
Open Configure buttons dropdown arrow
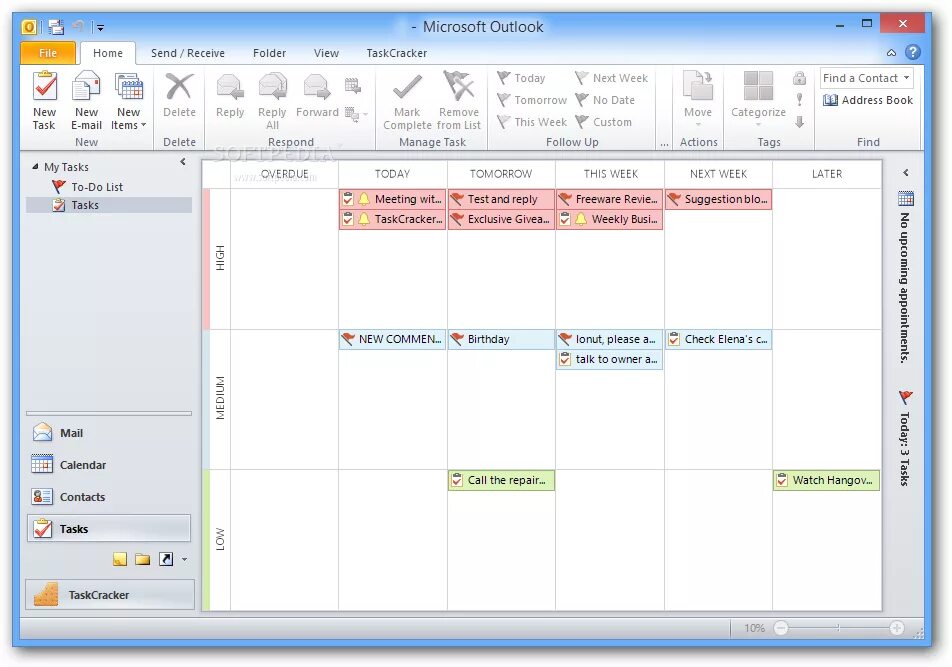[x=185, y=560]
